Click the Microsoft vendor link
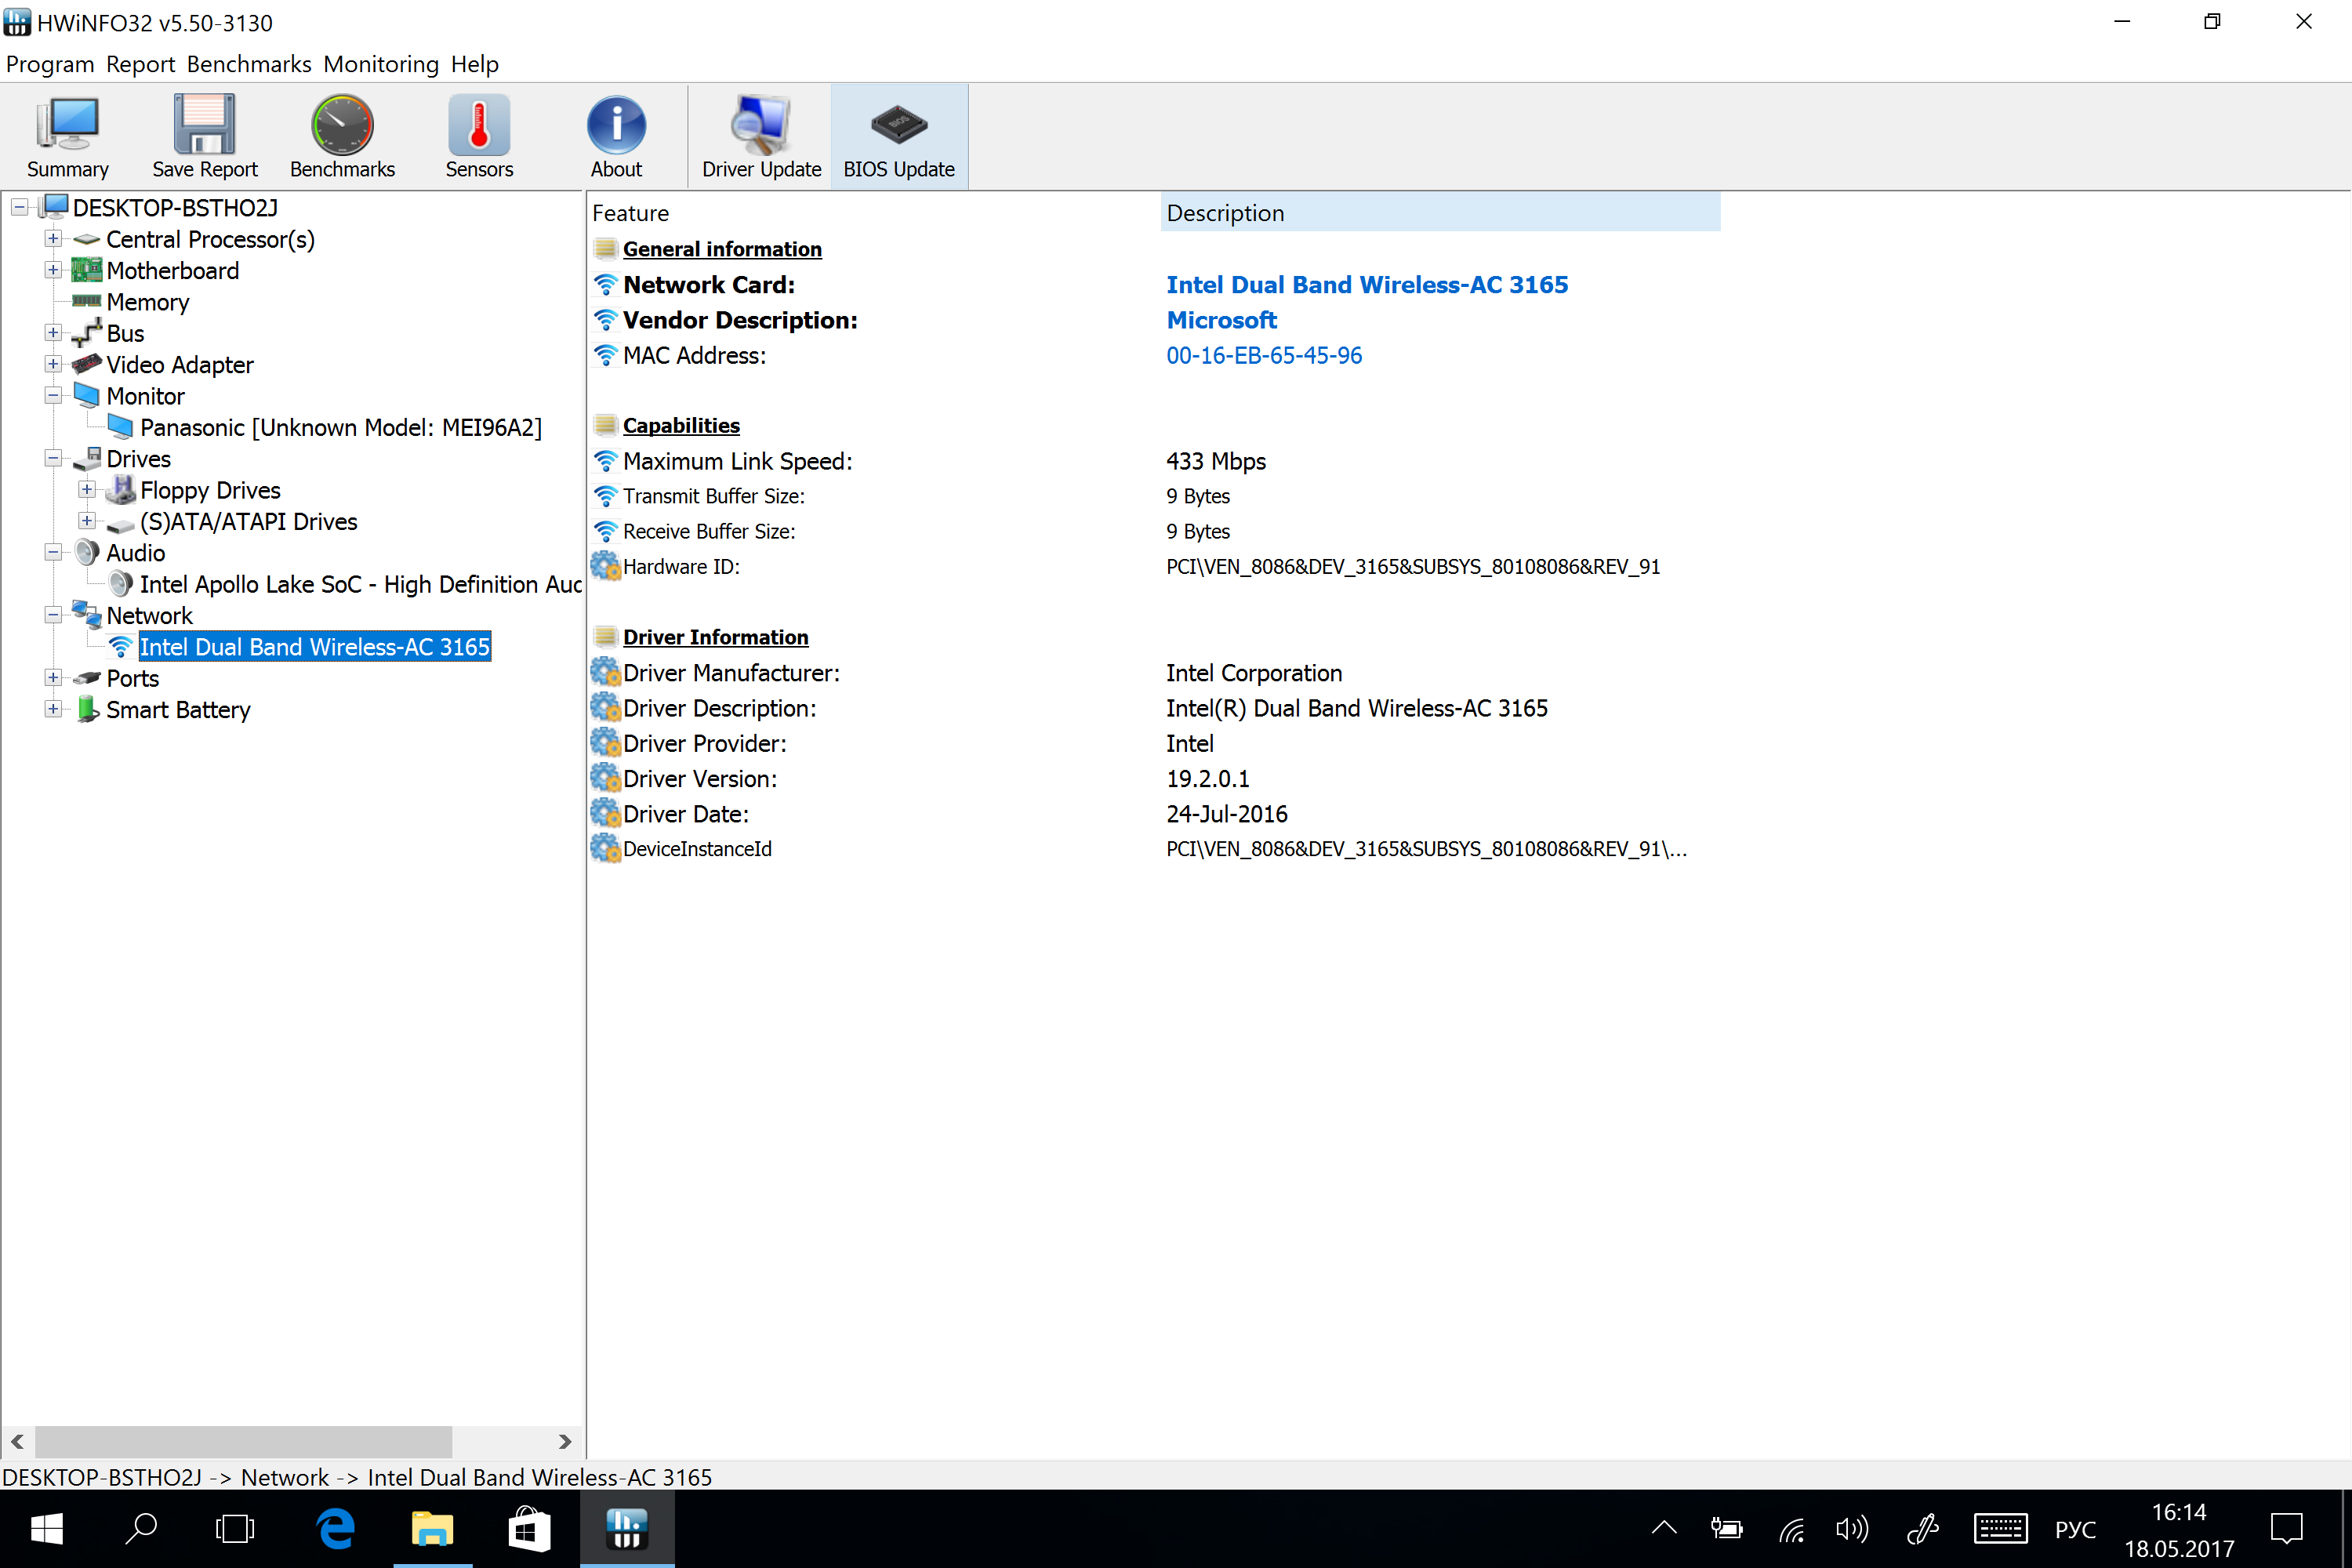 (1221, 320)
